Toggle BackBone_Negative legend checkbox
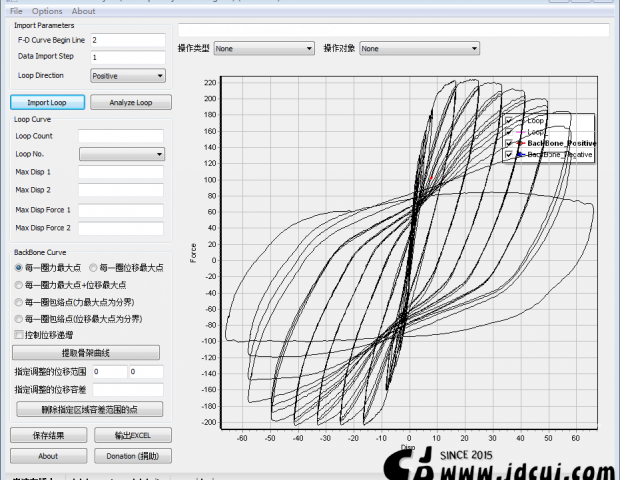 [x=510, y=155]
